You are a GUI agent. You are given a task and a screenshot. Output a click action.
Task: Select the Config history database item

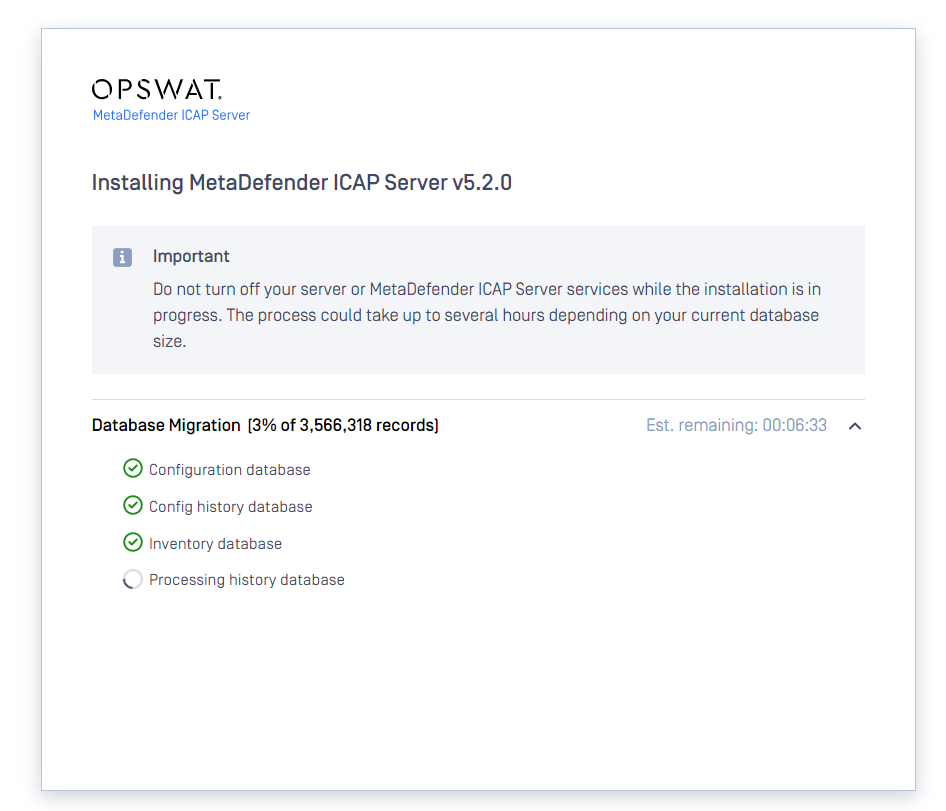tap(230, 507)
